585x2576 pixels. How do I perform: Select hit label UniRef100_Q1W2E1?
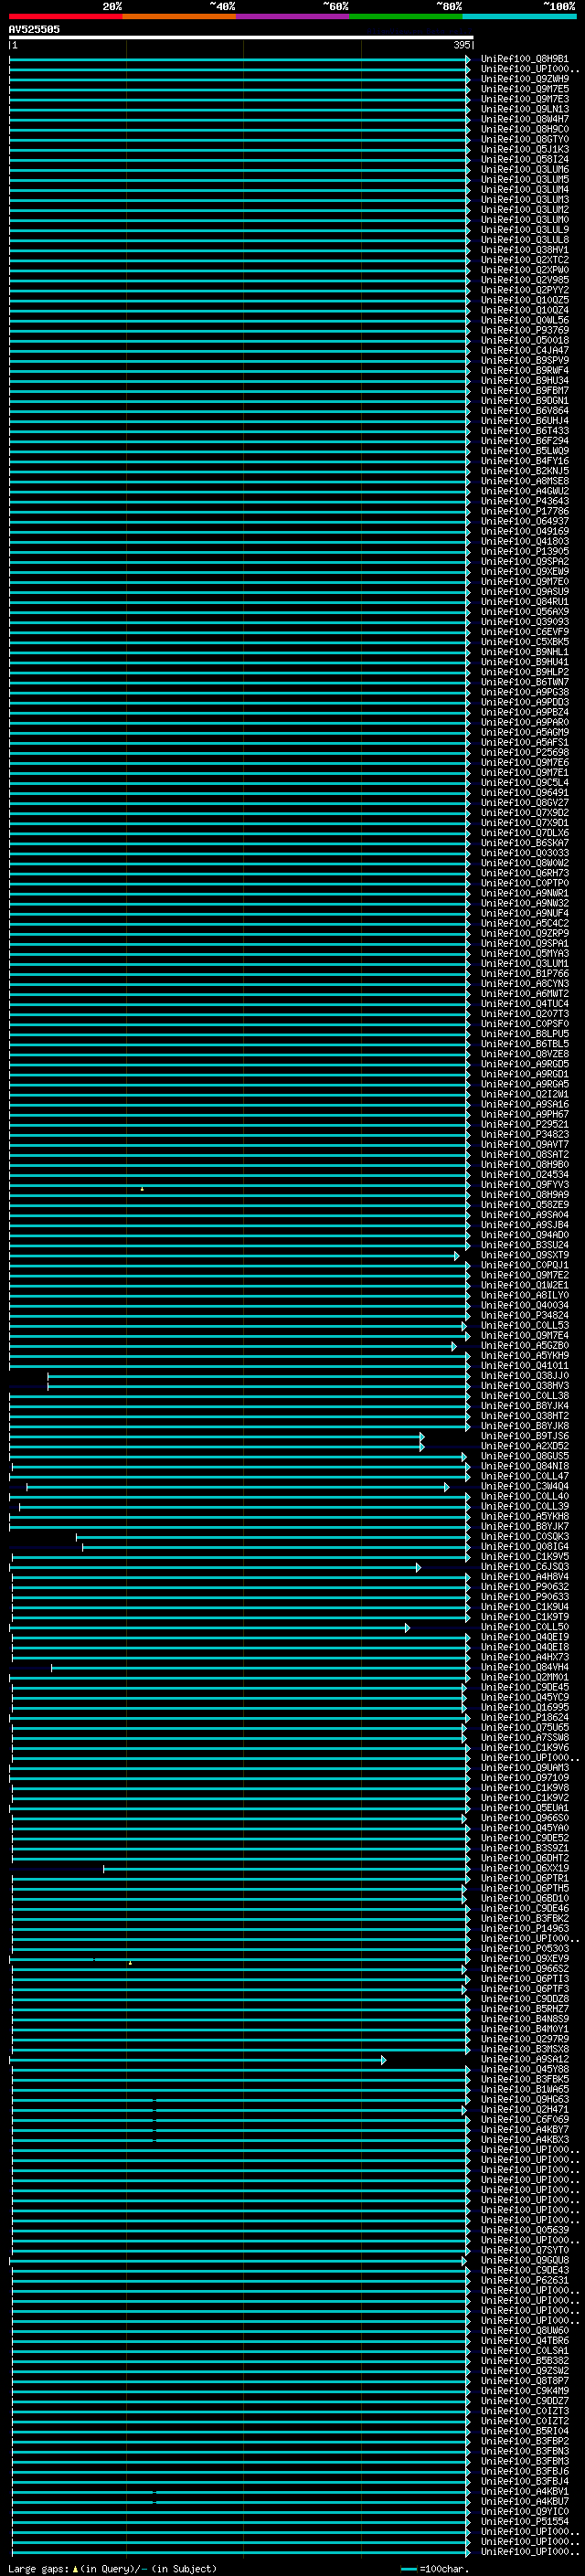(525, 1285)
